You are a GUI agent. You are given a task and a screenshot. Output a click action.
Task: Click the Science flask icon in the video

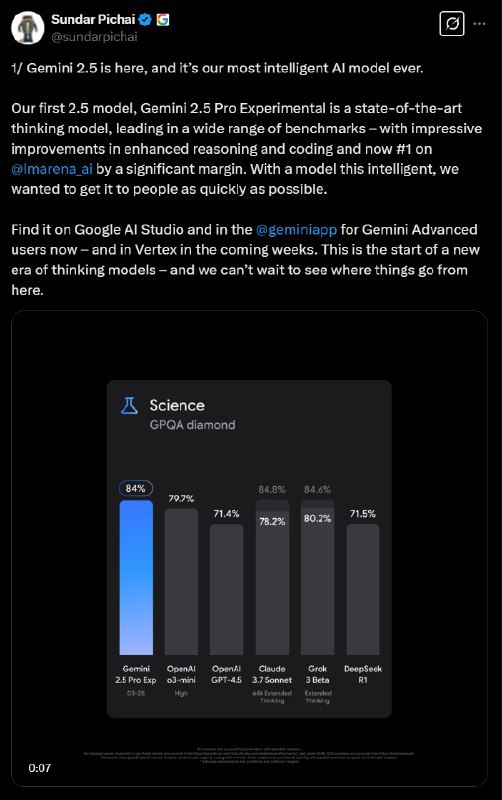(129, 406)
